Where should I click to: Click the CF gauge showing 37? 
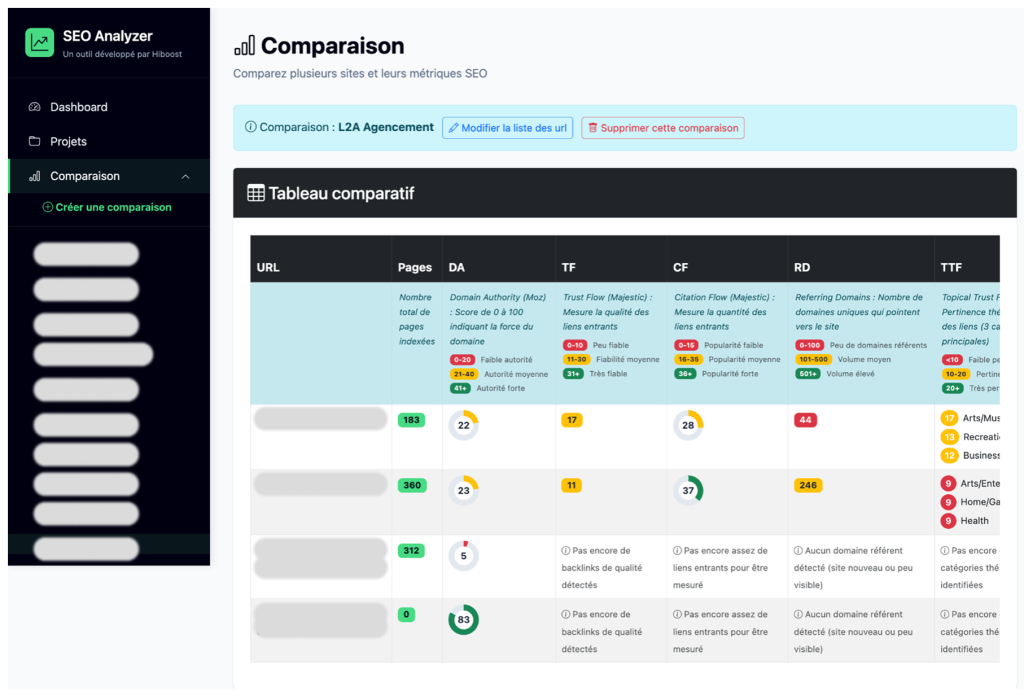[688, 491]
